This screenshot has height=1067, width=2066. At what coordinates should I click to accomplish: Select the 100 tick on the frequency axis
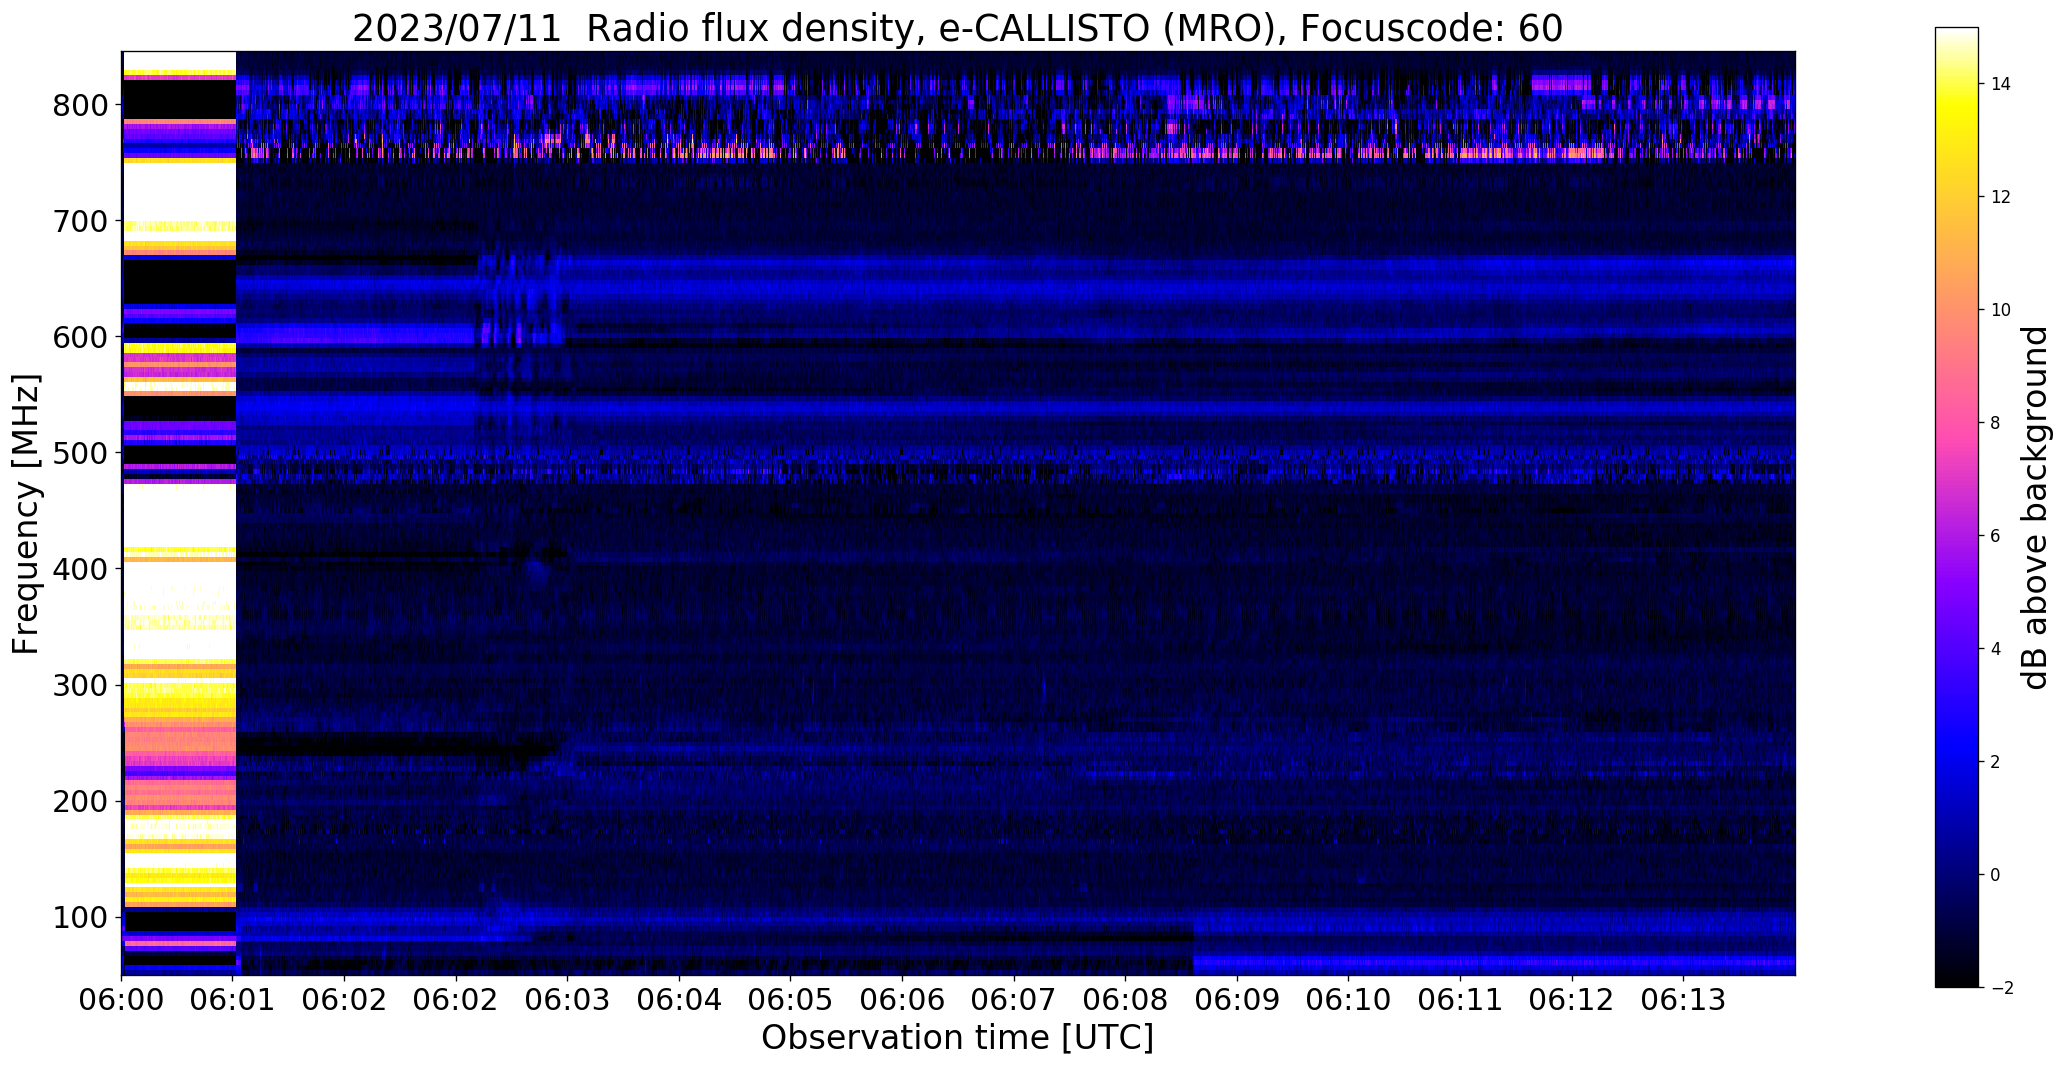[x=80, y=917]
